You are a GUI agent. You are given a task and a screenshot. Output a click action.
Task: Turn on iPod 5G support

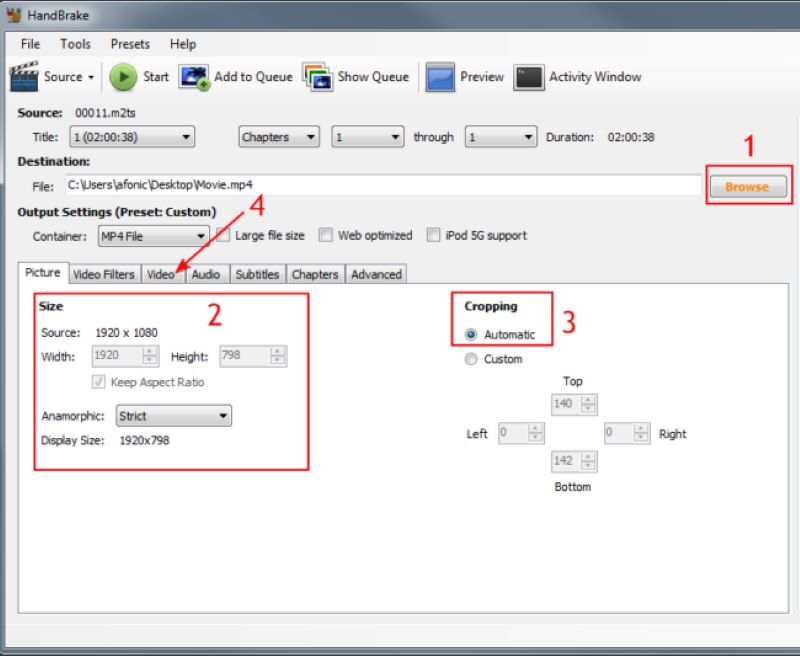433,235
